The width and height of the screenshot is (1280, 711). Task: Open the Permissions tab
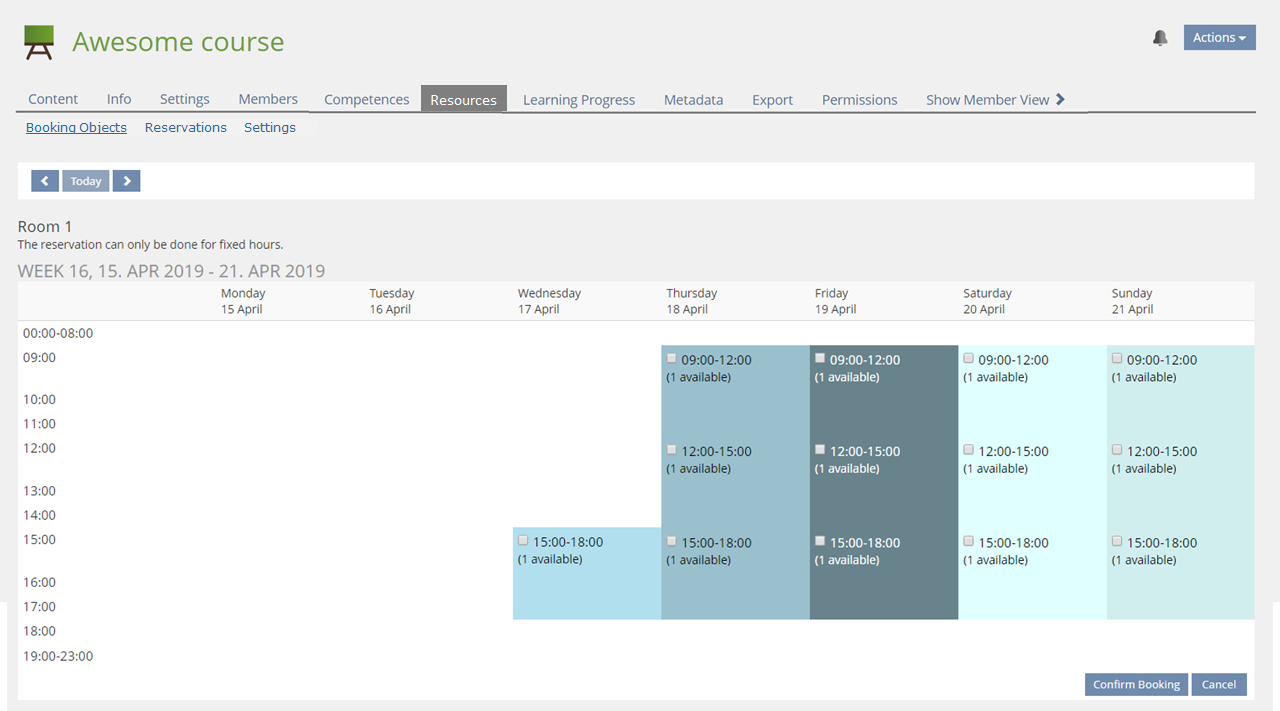pos(859,100)
